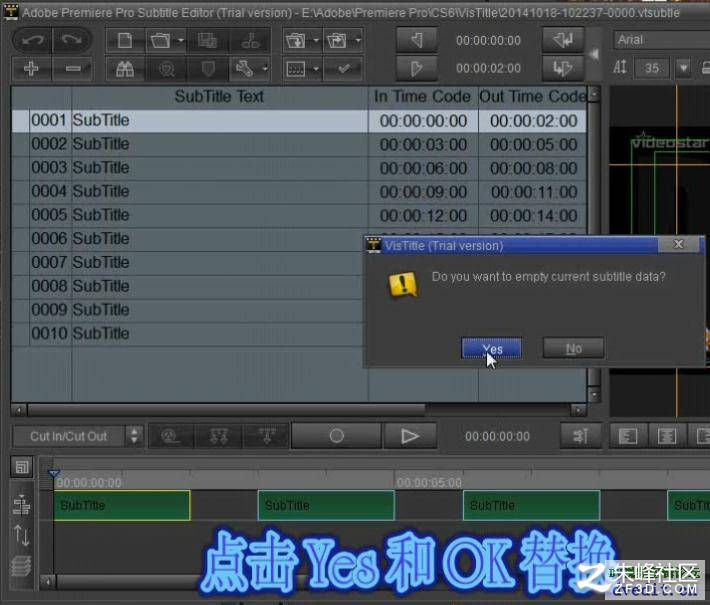Open the Cut In/Cut Out mode dropdown
Image resolution: width=710 pixels, height=605 pixels.
pyautogui.click(x=78, y=436)
